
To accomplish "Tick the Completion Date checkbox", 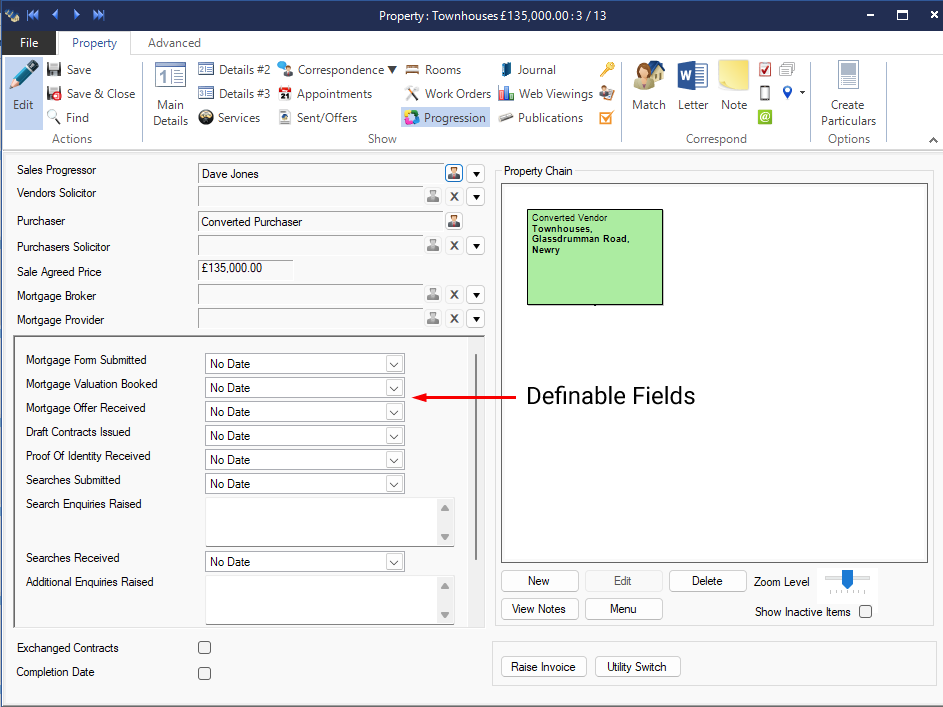I will coord(204,673).
